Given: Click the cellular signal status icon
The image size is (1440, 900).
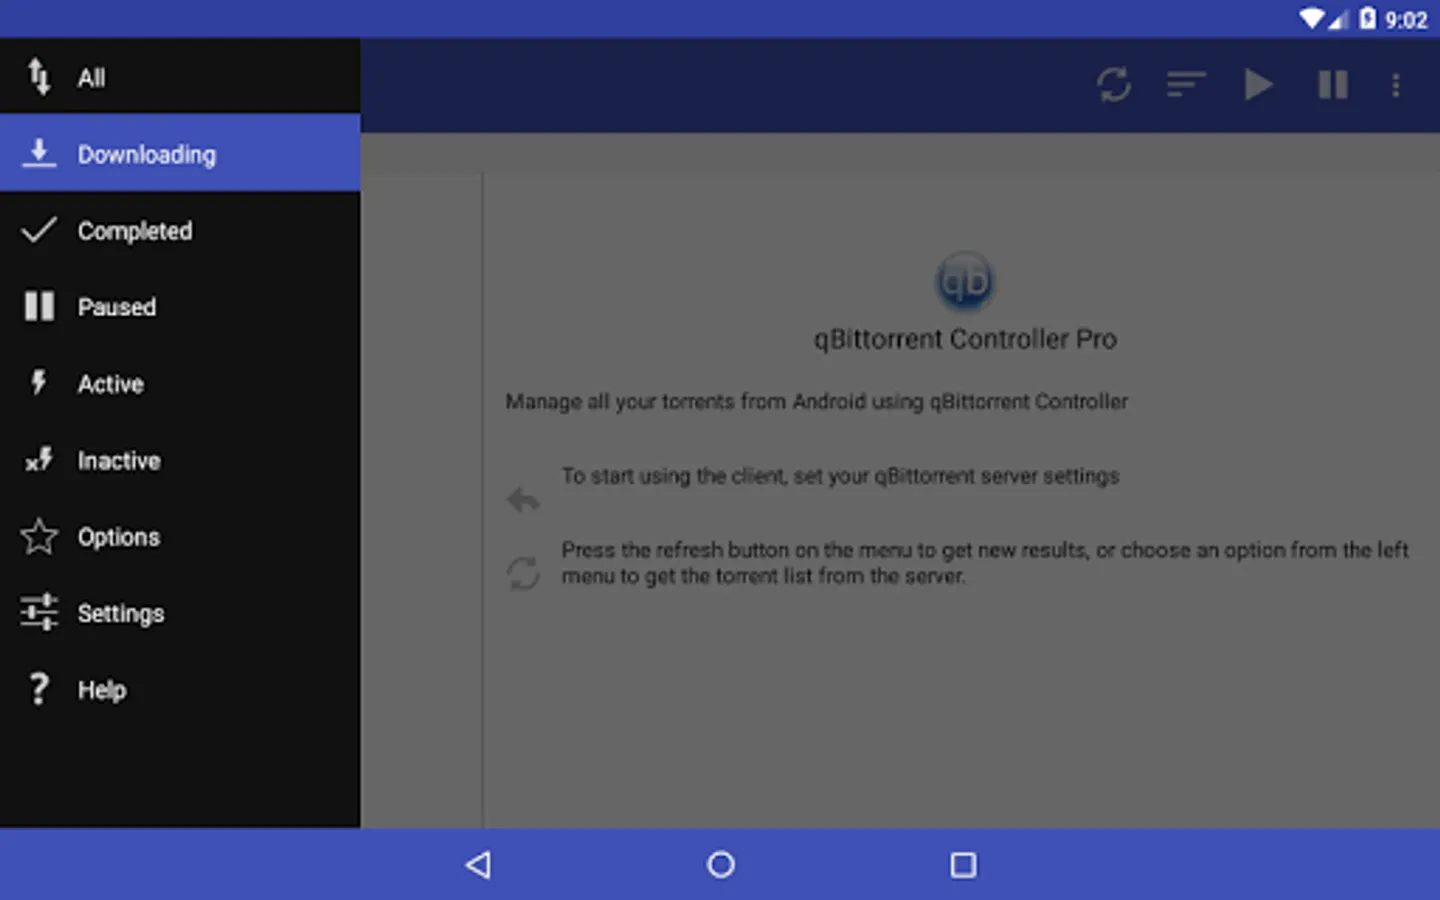Looking at the screenshot, I should point(1339,19).
